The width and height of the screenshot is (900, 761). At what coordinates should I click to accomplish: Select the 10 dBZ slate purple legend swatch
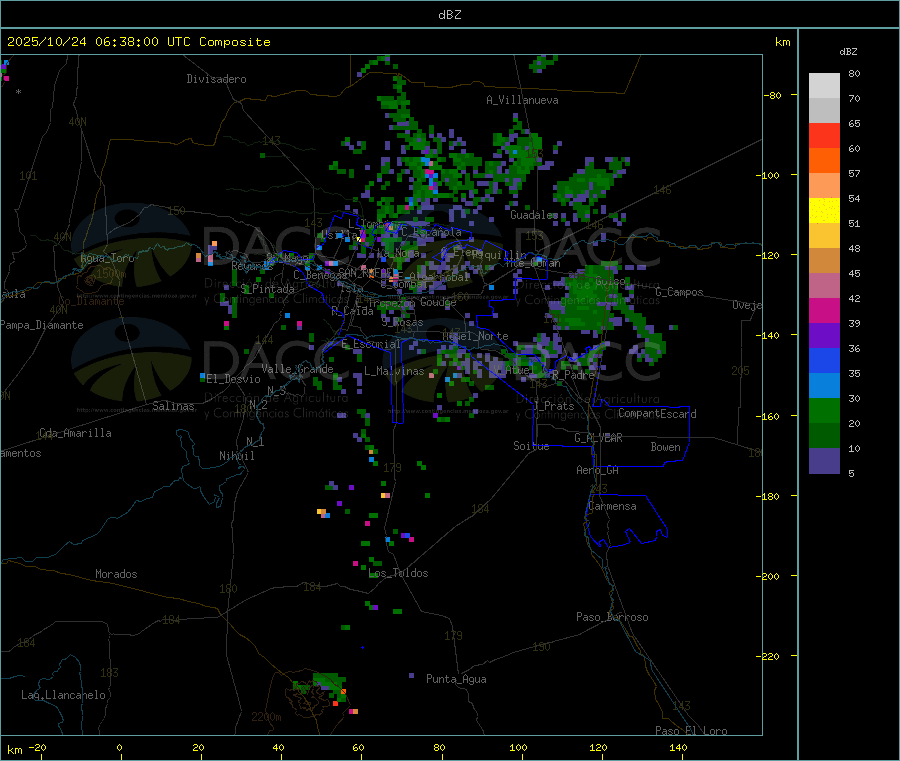tap(824, 461)
